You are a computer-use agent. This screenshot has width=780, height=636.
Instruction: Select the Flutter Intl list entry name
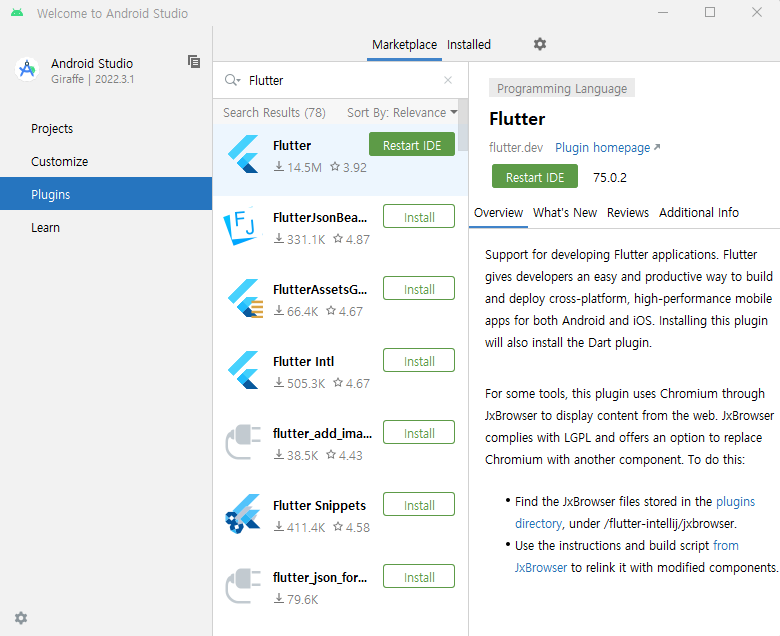[x=303, y=362]
